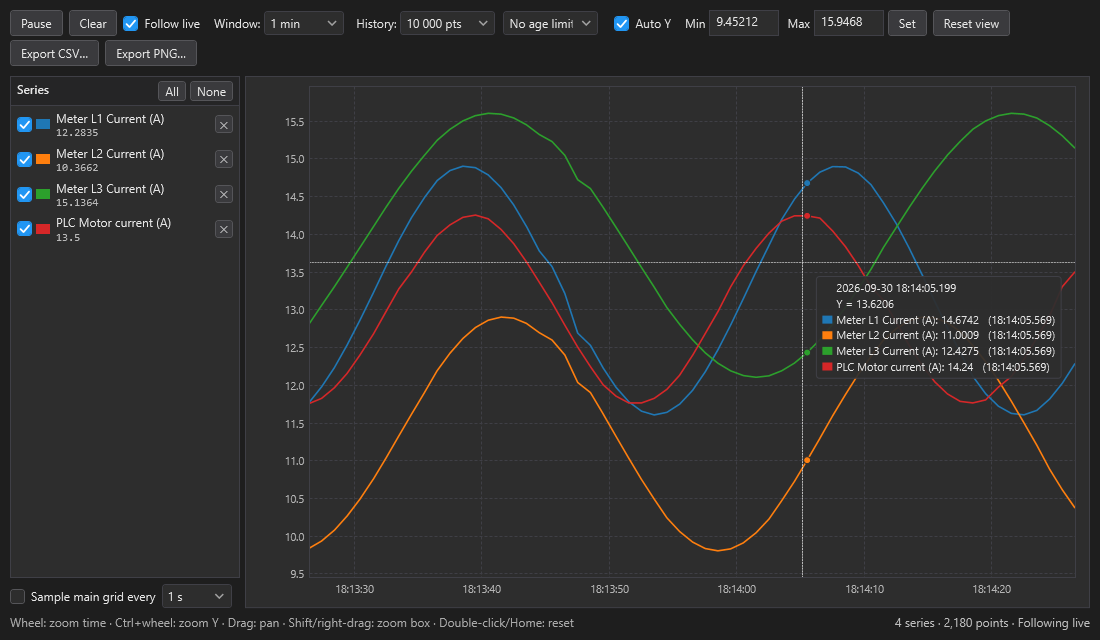Screen dimensions: 1100x640
Task: Save chart via Export PNG button
Action: coord(151,54)
